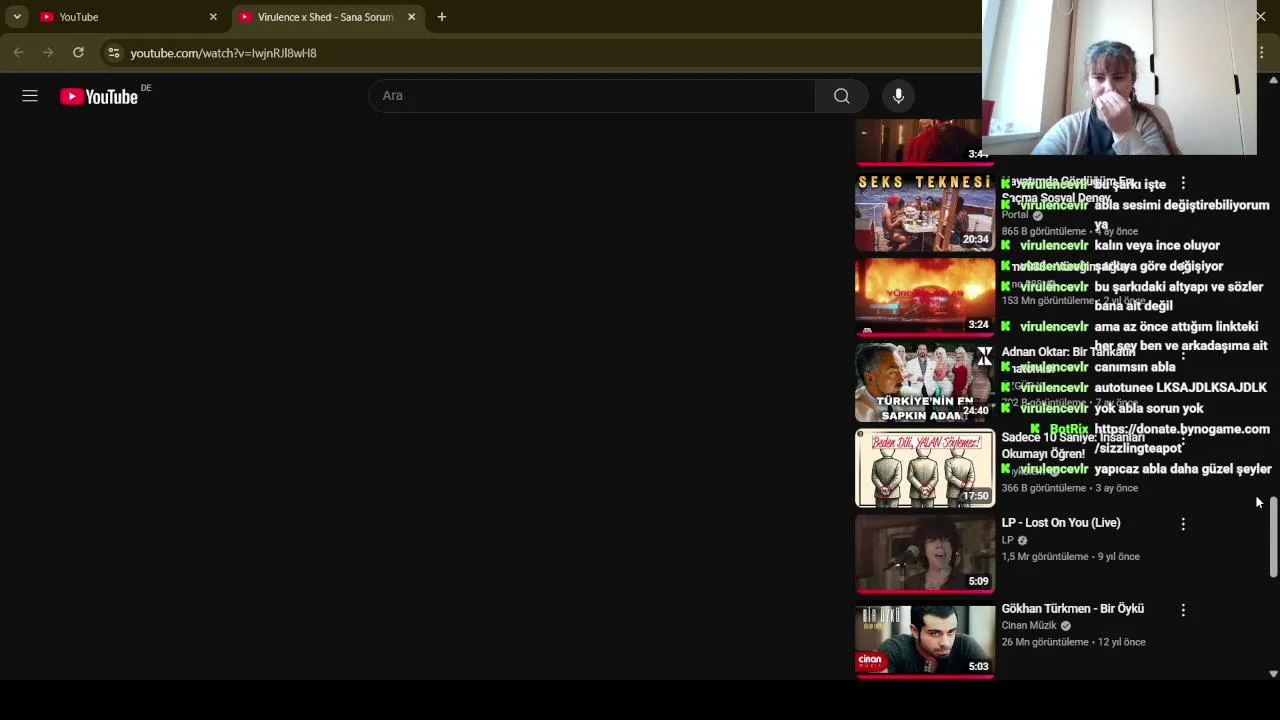
Task: Click the 'yok abla sorun yok' chat message
Action: pyautogui.click(x=1149, y=409)
